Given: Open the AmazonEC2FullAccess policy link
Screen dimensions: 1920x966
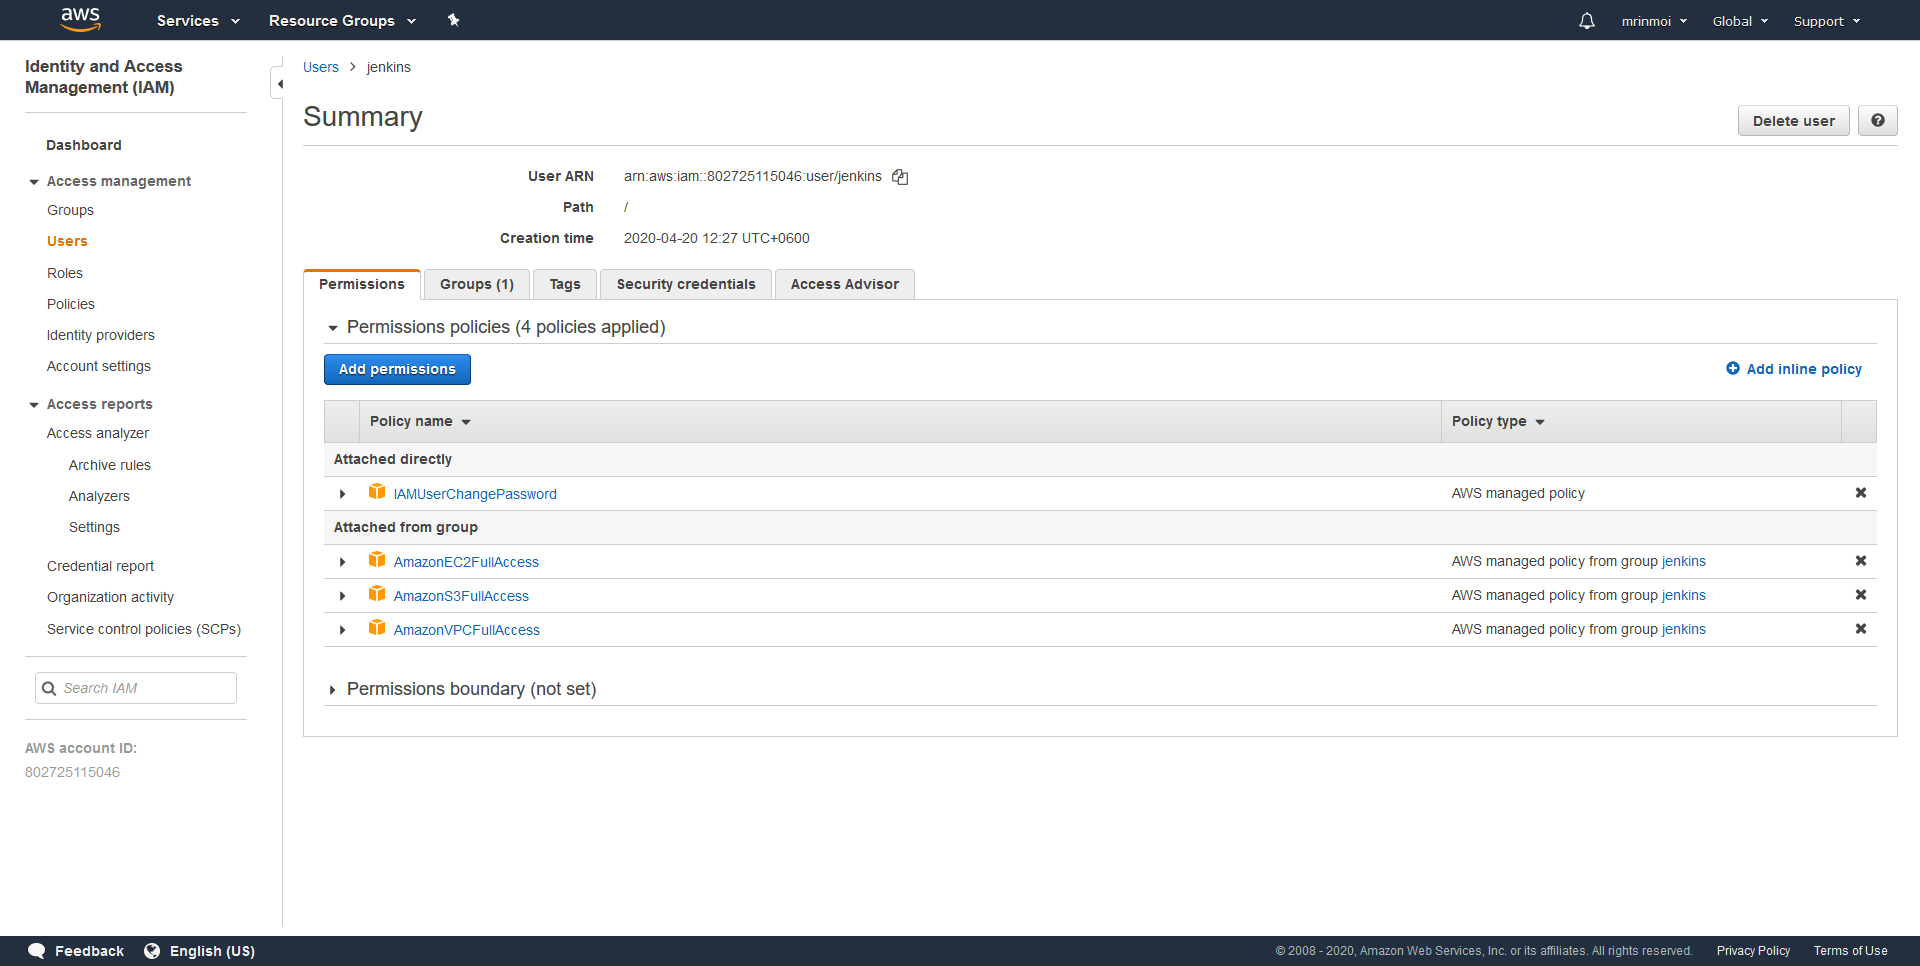Looking at the screenshot, I should coord(466,562).
